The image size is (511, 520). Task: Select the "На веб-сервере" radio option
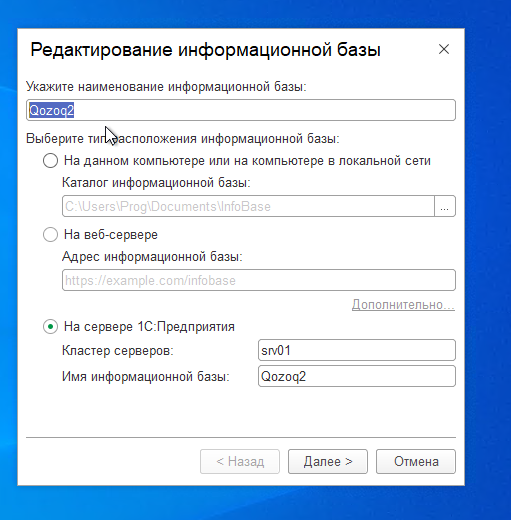50,235
